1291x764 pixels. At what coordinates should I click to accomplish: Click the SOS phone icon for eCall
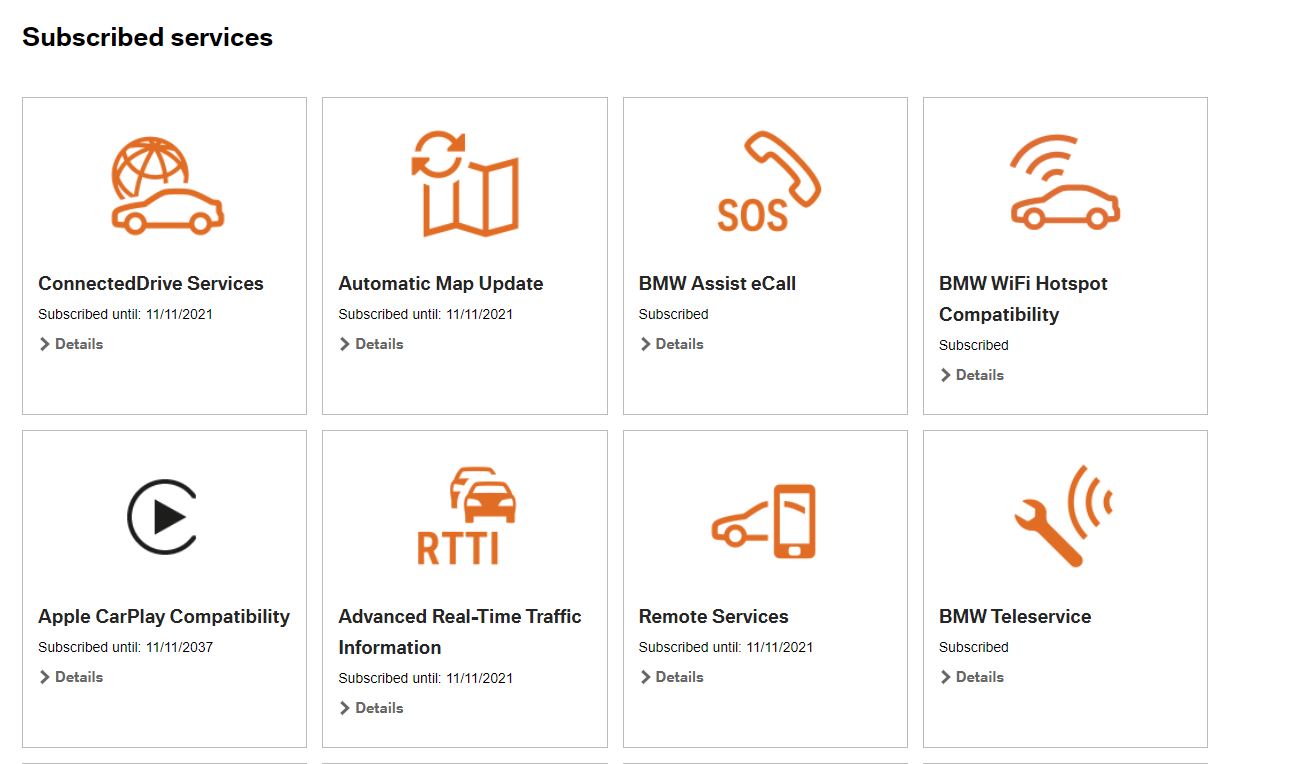coord(769,181)
